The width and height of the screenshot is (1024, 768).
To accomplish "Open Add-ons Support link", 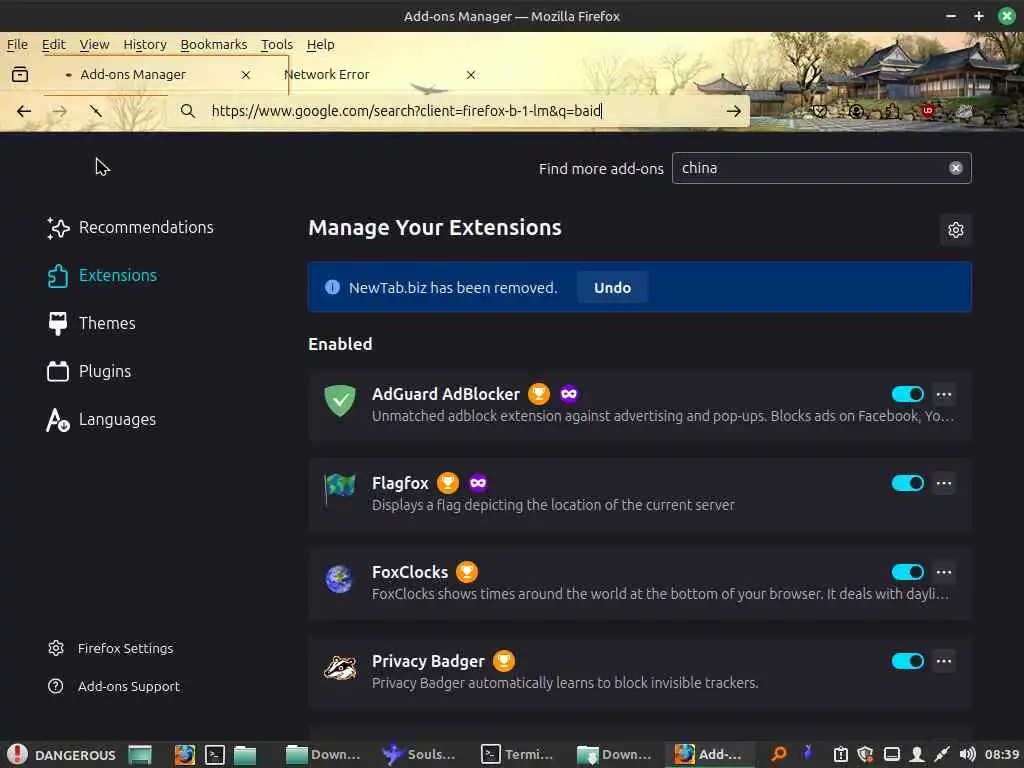I will pos(114,686).
